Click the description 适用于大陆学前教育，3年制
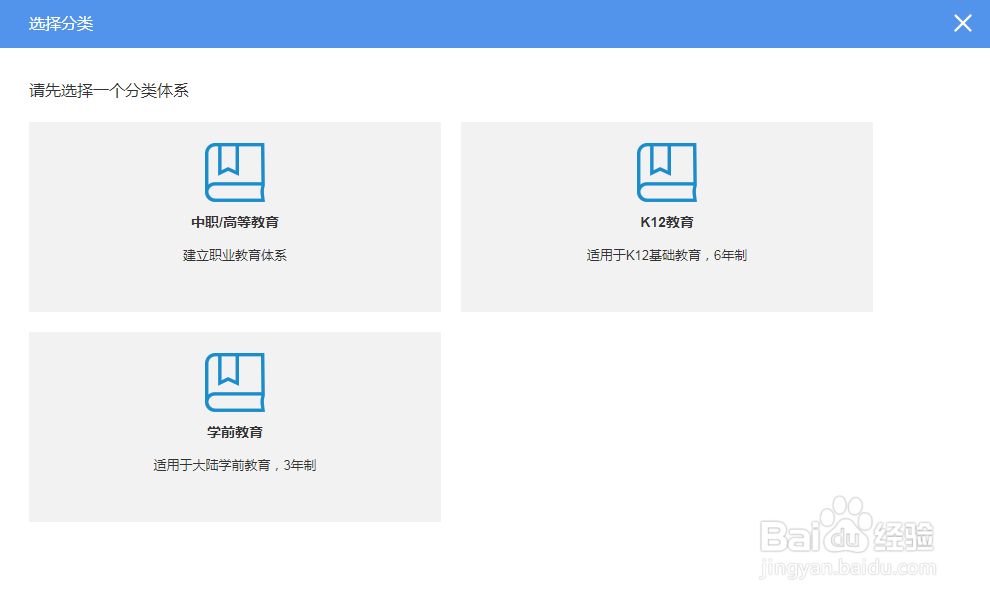 tap(235, 464)
